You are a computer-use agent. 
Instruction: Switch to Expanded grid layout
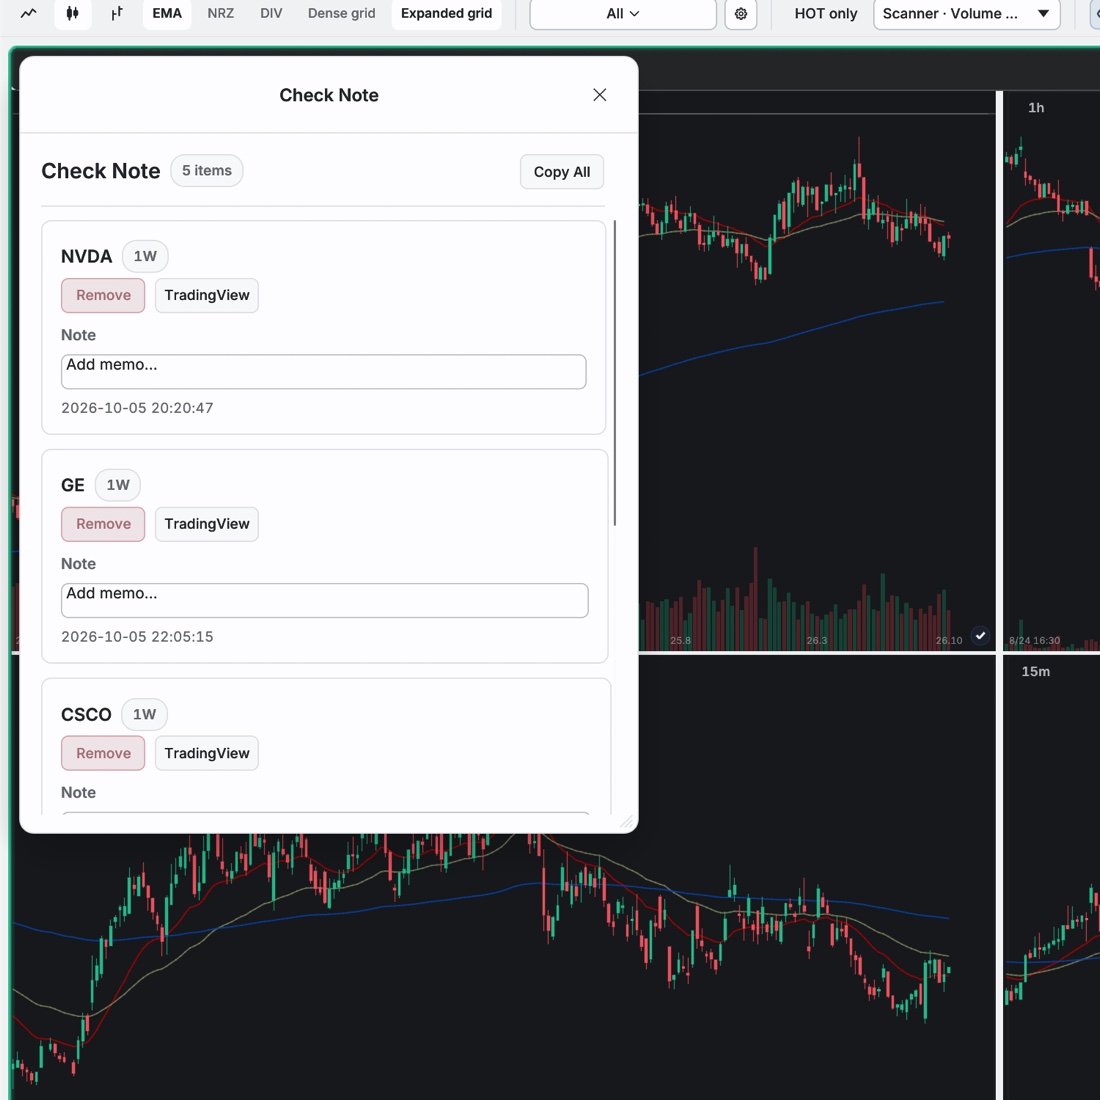(446, 13)
